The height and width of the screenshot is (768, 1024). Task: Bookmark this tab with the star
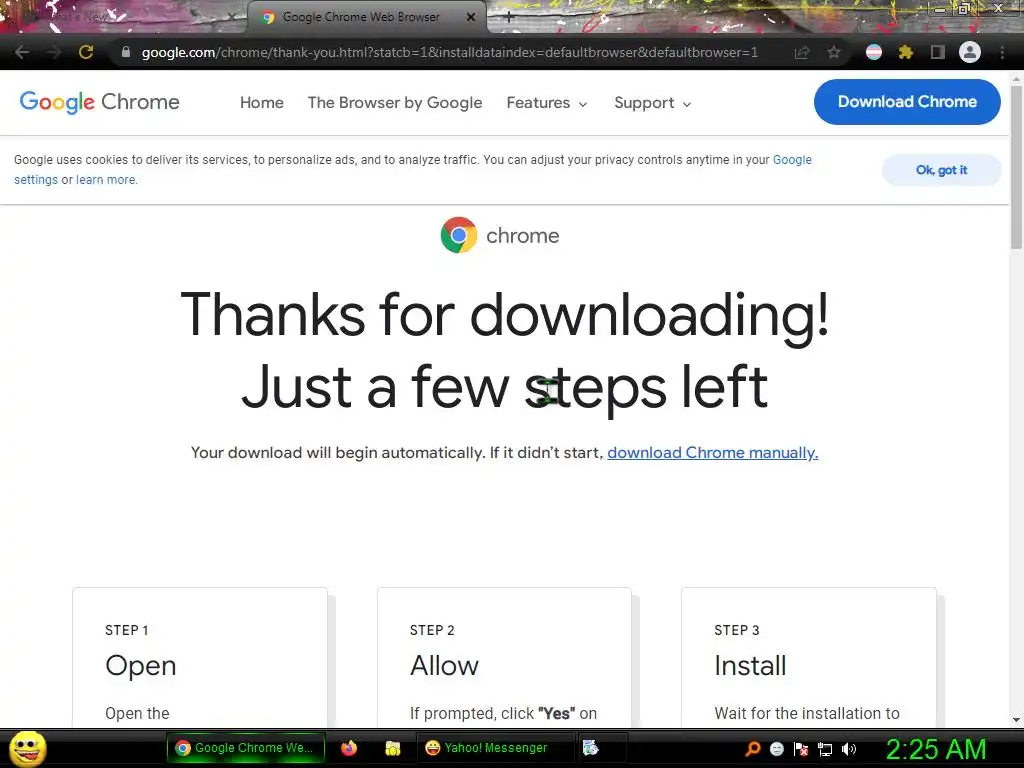(833, 52)
